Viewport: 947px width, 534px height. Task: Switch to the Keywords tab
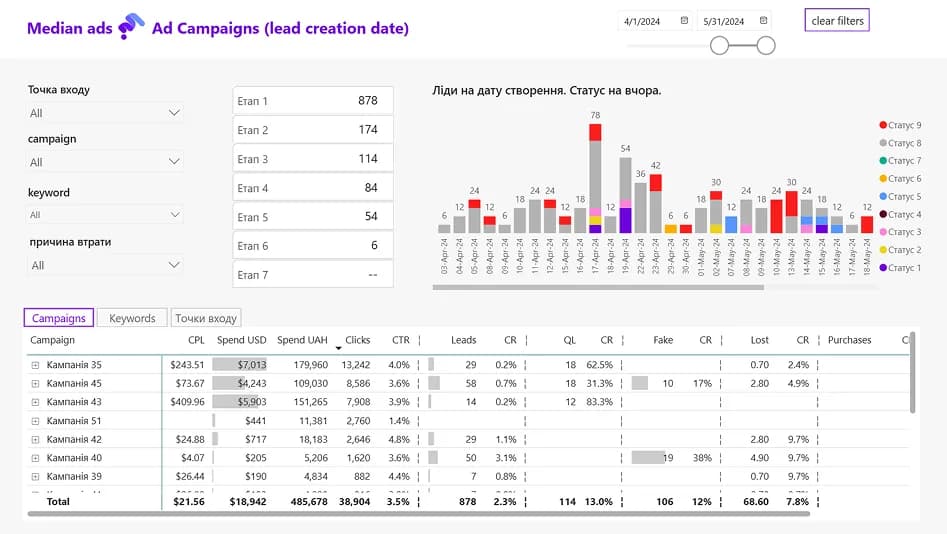click(x=132, y=318)
